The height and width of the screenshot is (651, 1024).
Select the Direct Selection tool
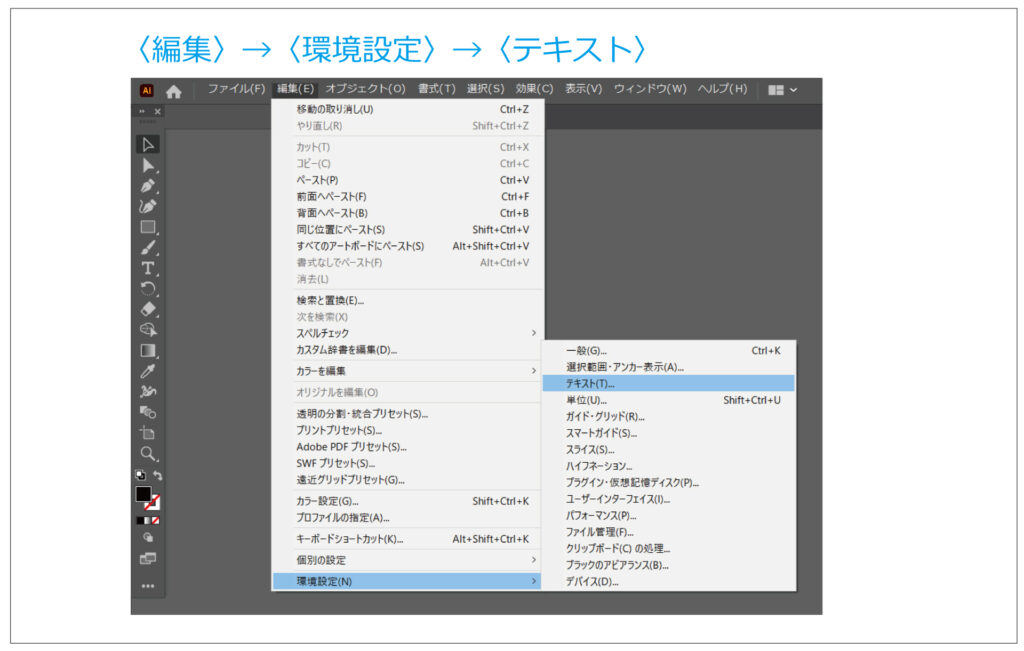[x=148, y=165]
